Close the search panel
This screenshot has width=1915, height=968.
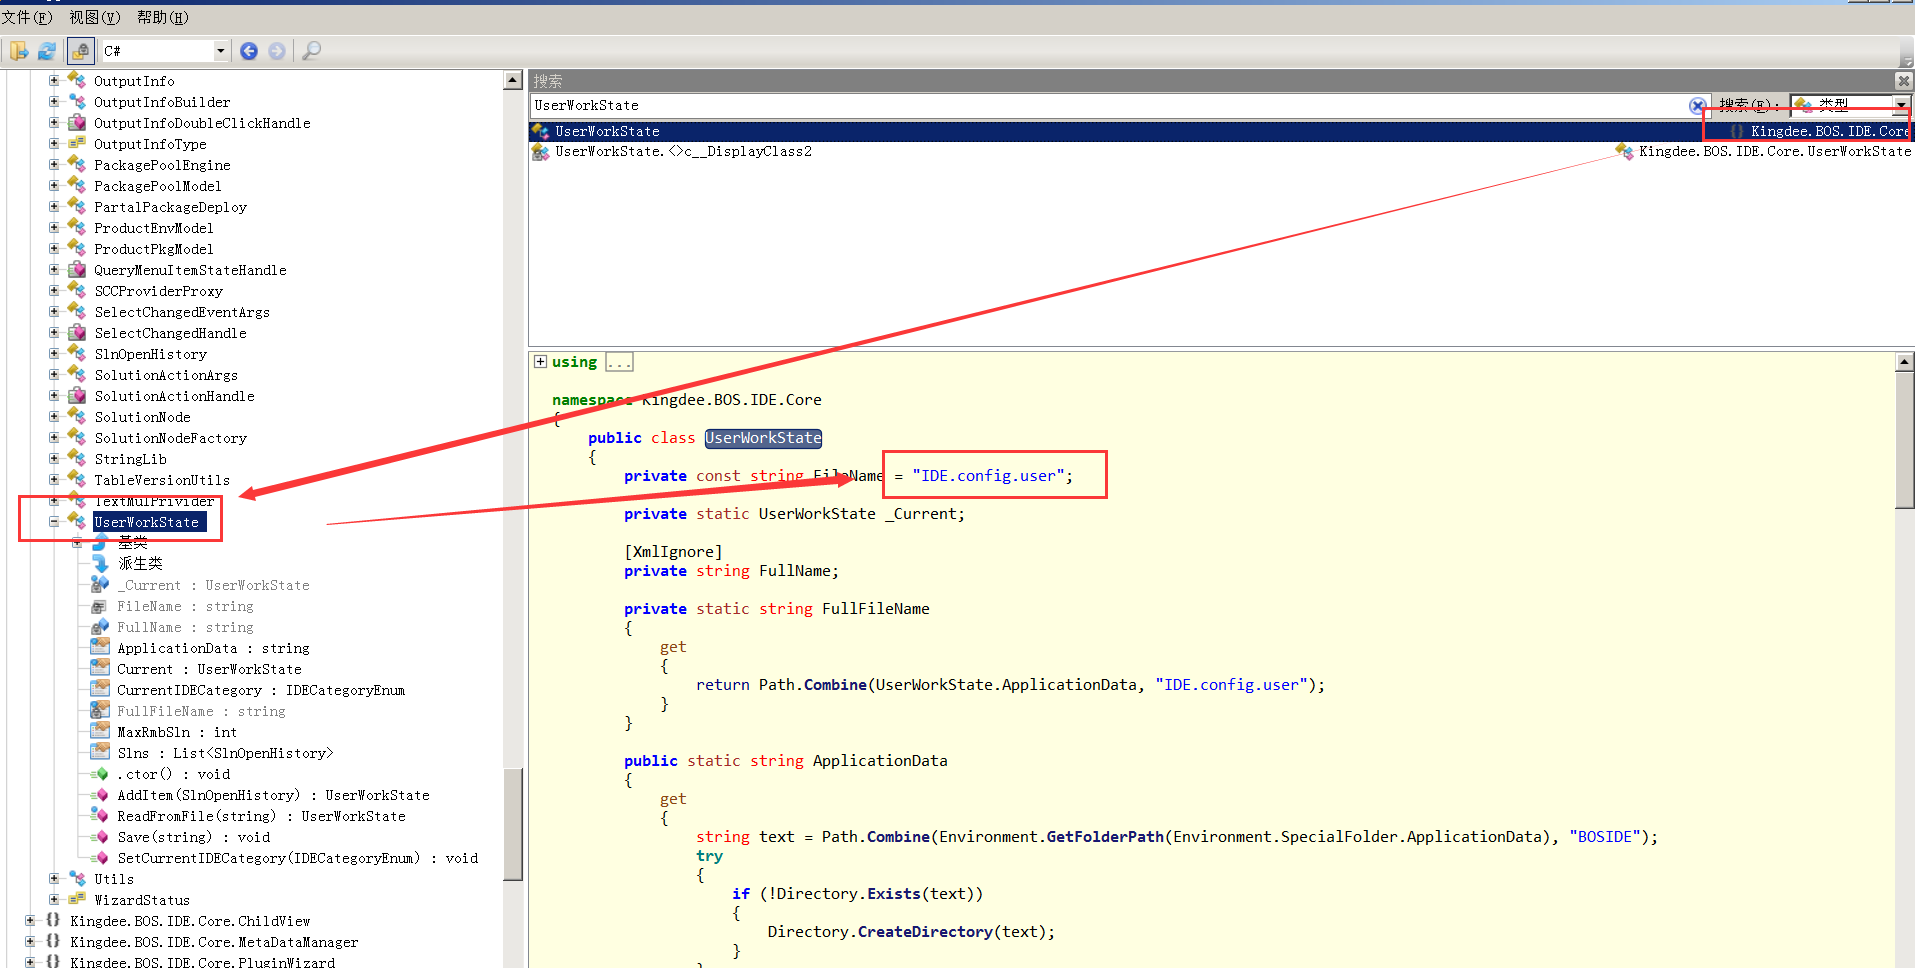[x=1903, y=81]
